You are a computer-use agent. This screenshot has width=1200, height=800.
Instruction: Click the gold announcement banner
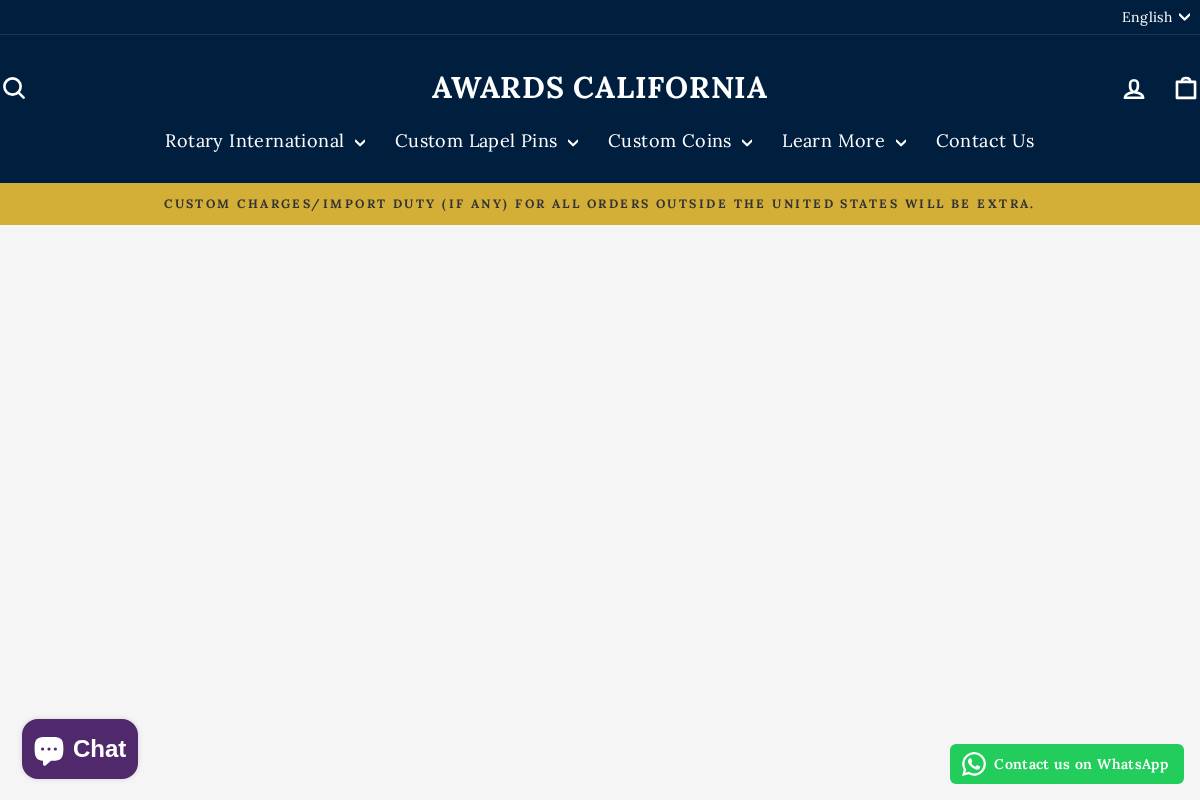coord(600,203)
